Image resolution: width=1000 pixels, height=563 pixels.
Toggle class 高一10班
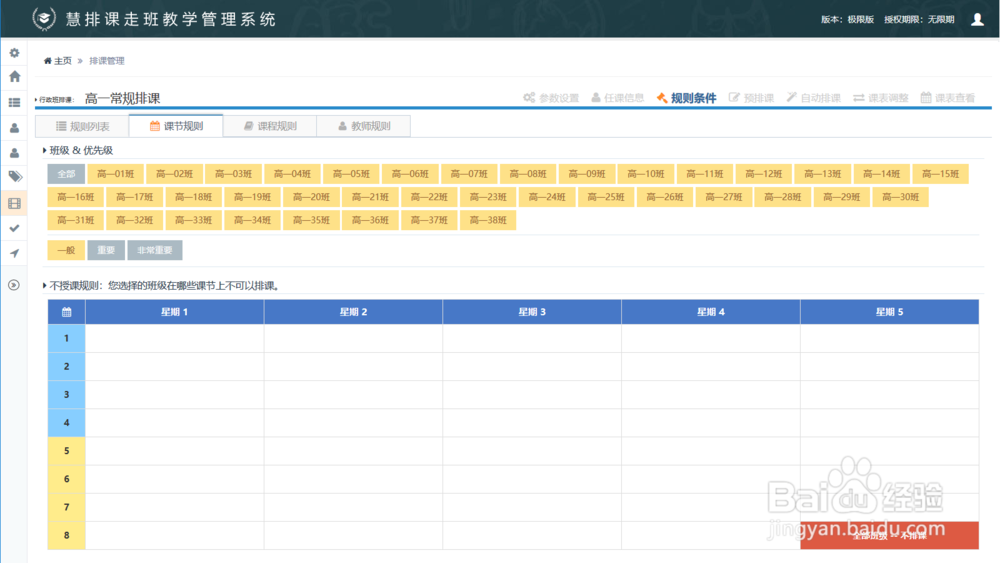click(x=645, y=174)
